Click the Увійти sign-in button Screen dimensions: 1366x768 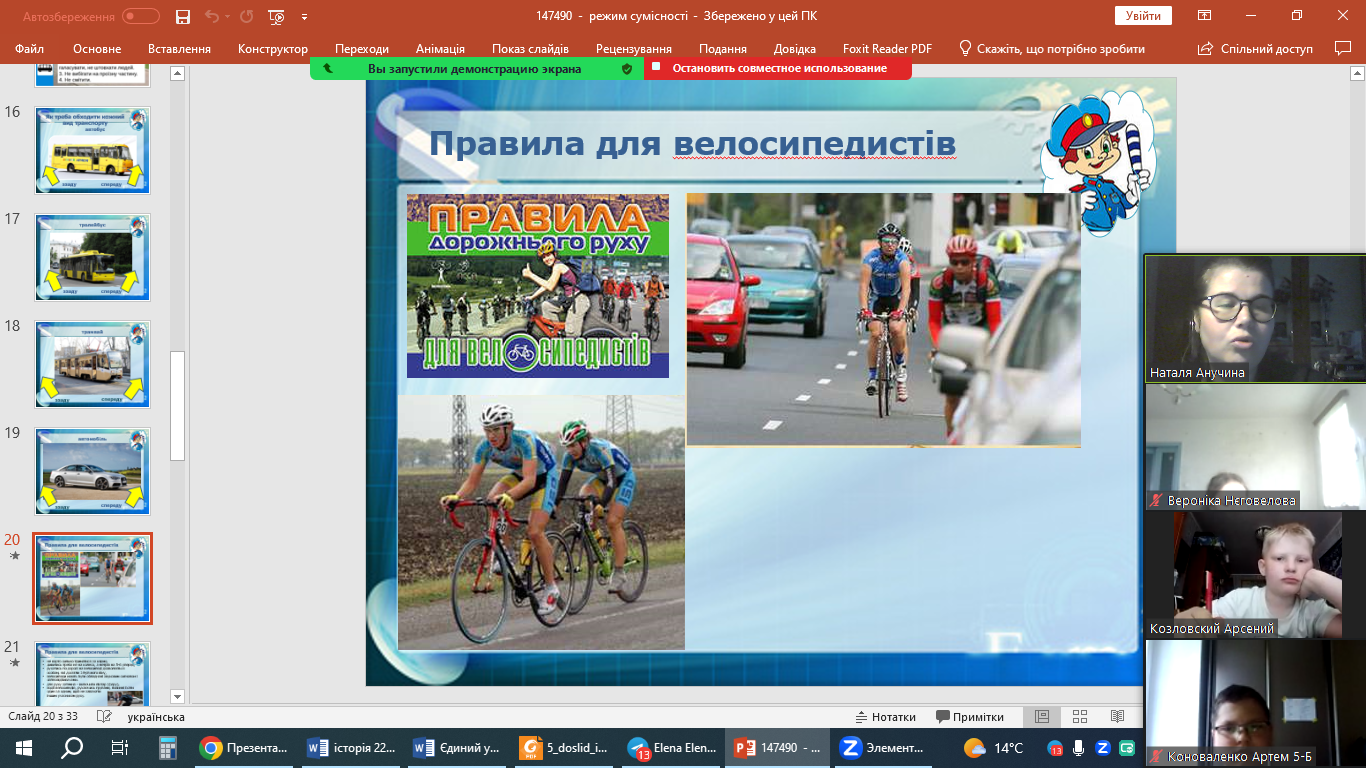pos(1143,16)
